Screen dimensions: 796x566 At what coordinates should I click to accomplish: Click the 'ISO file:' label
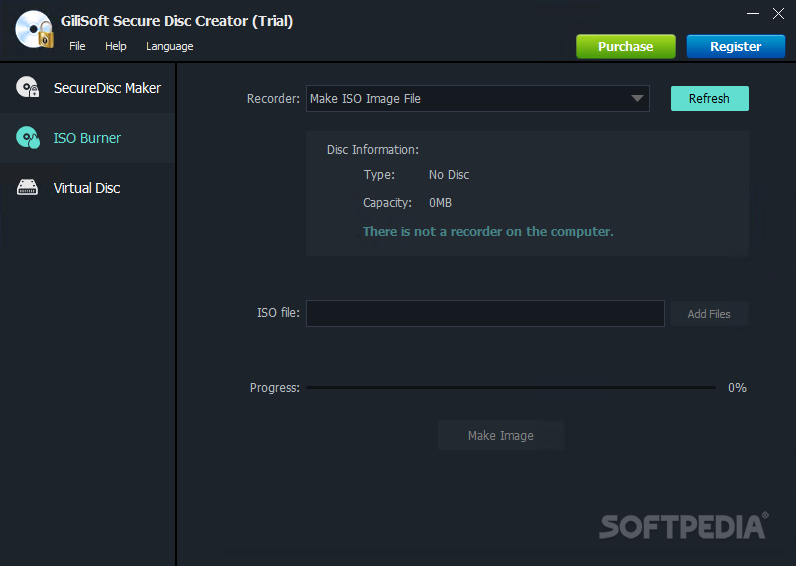click(x=278, y=313)
